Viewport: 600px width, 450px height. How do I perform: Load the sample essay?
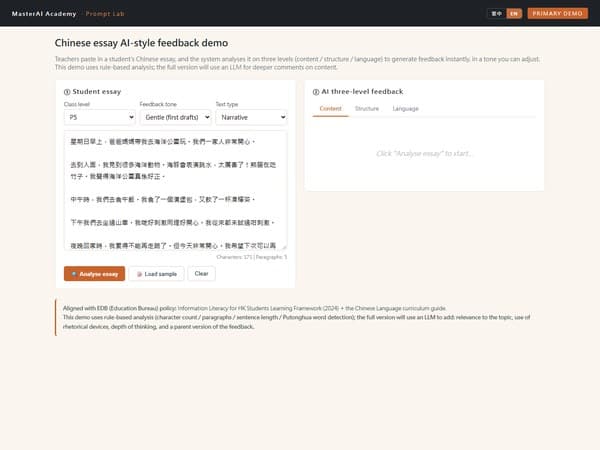click(157, 274)
